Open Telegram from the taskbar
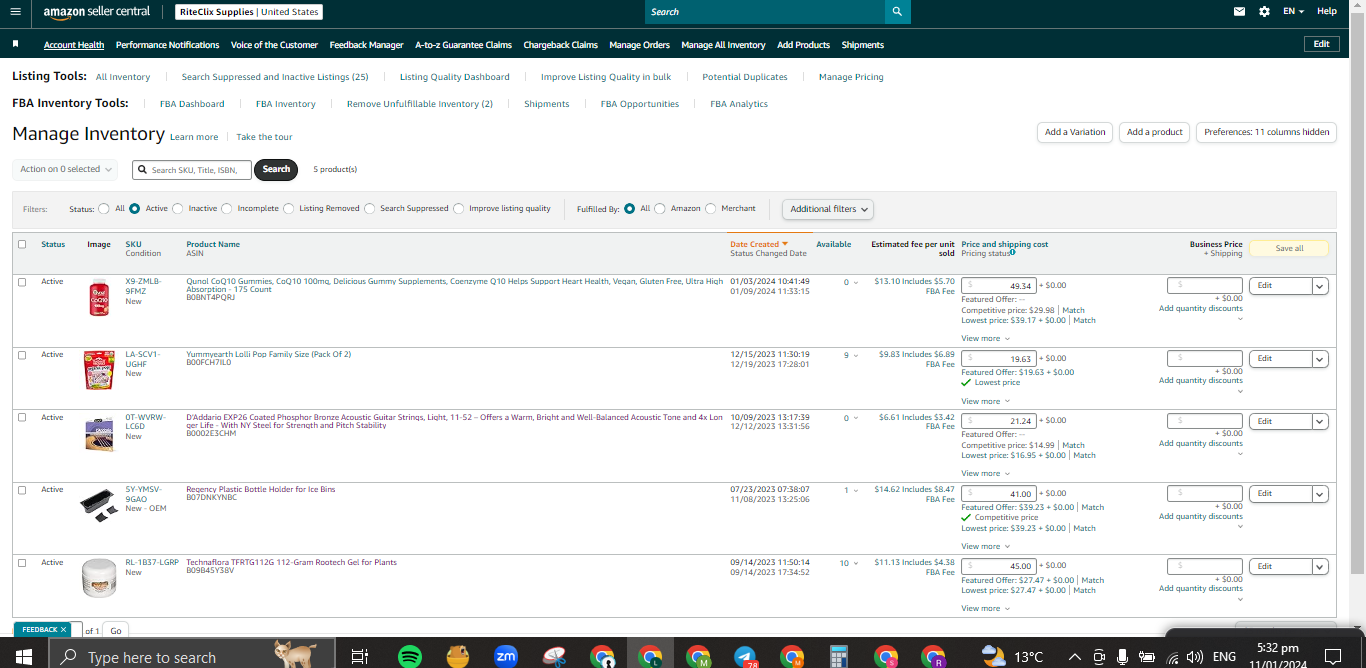Screen dimensions: 1366x668 [745, 657]
